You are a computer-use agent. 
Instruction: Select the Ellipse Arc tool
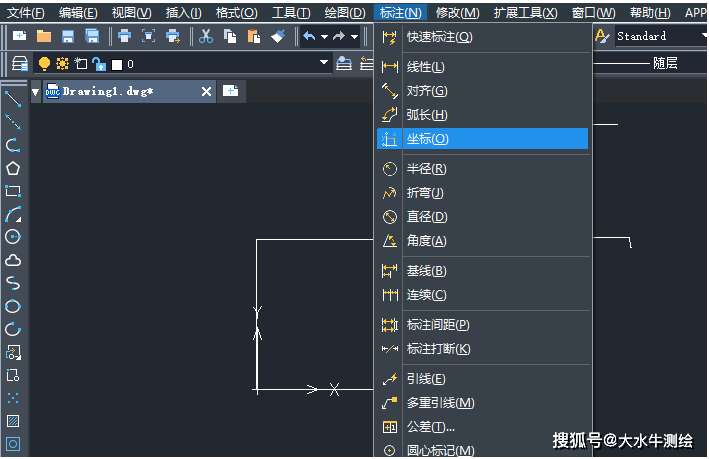click(x=13, y=329)
